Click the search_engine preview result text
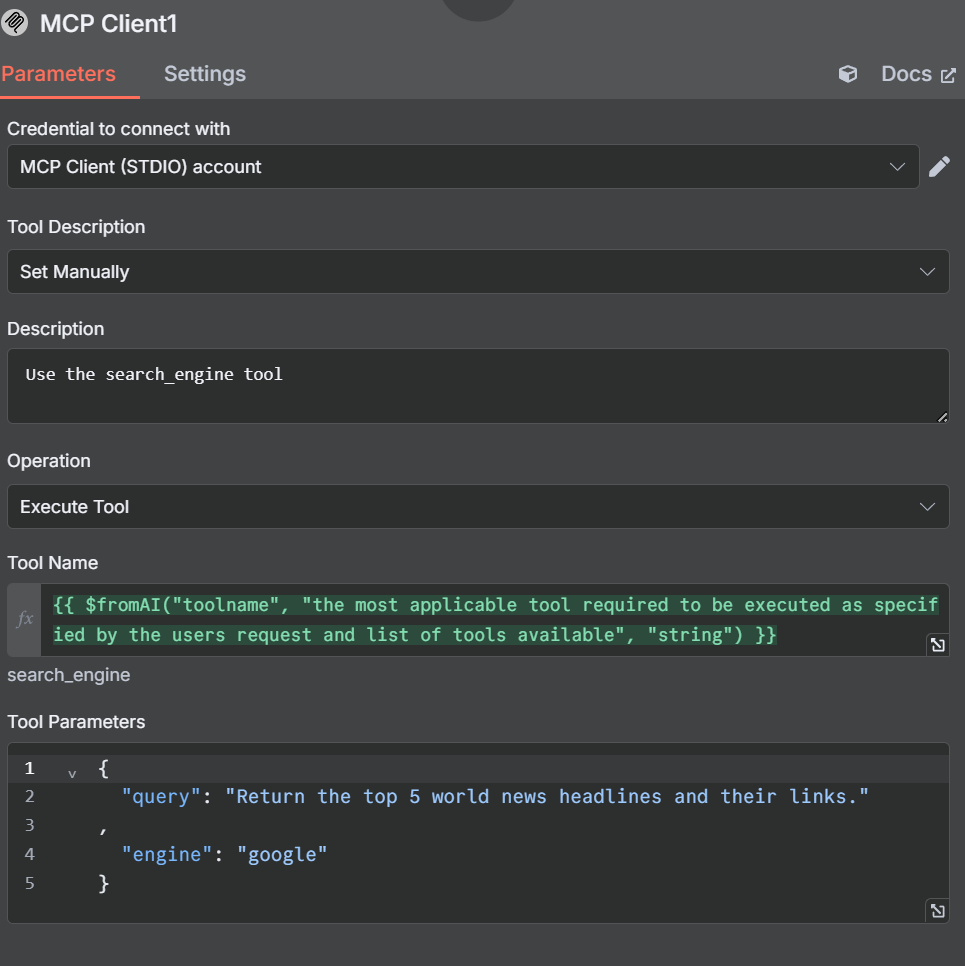 [68, 675]
